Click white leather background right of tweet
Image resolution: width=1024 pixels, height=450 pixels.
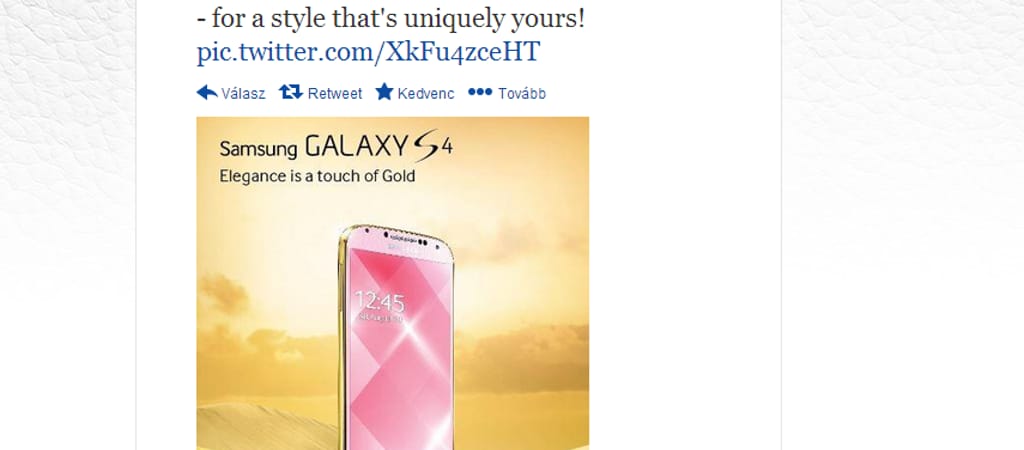coord(903,225)
